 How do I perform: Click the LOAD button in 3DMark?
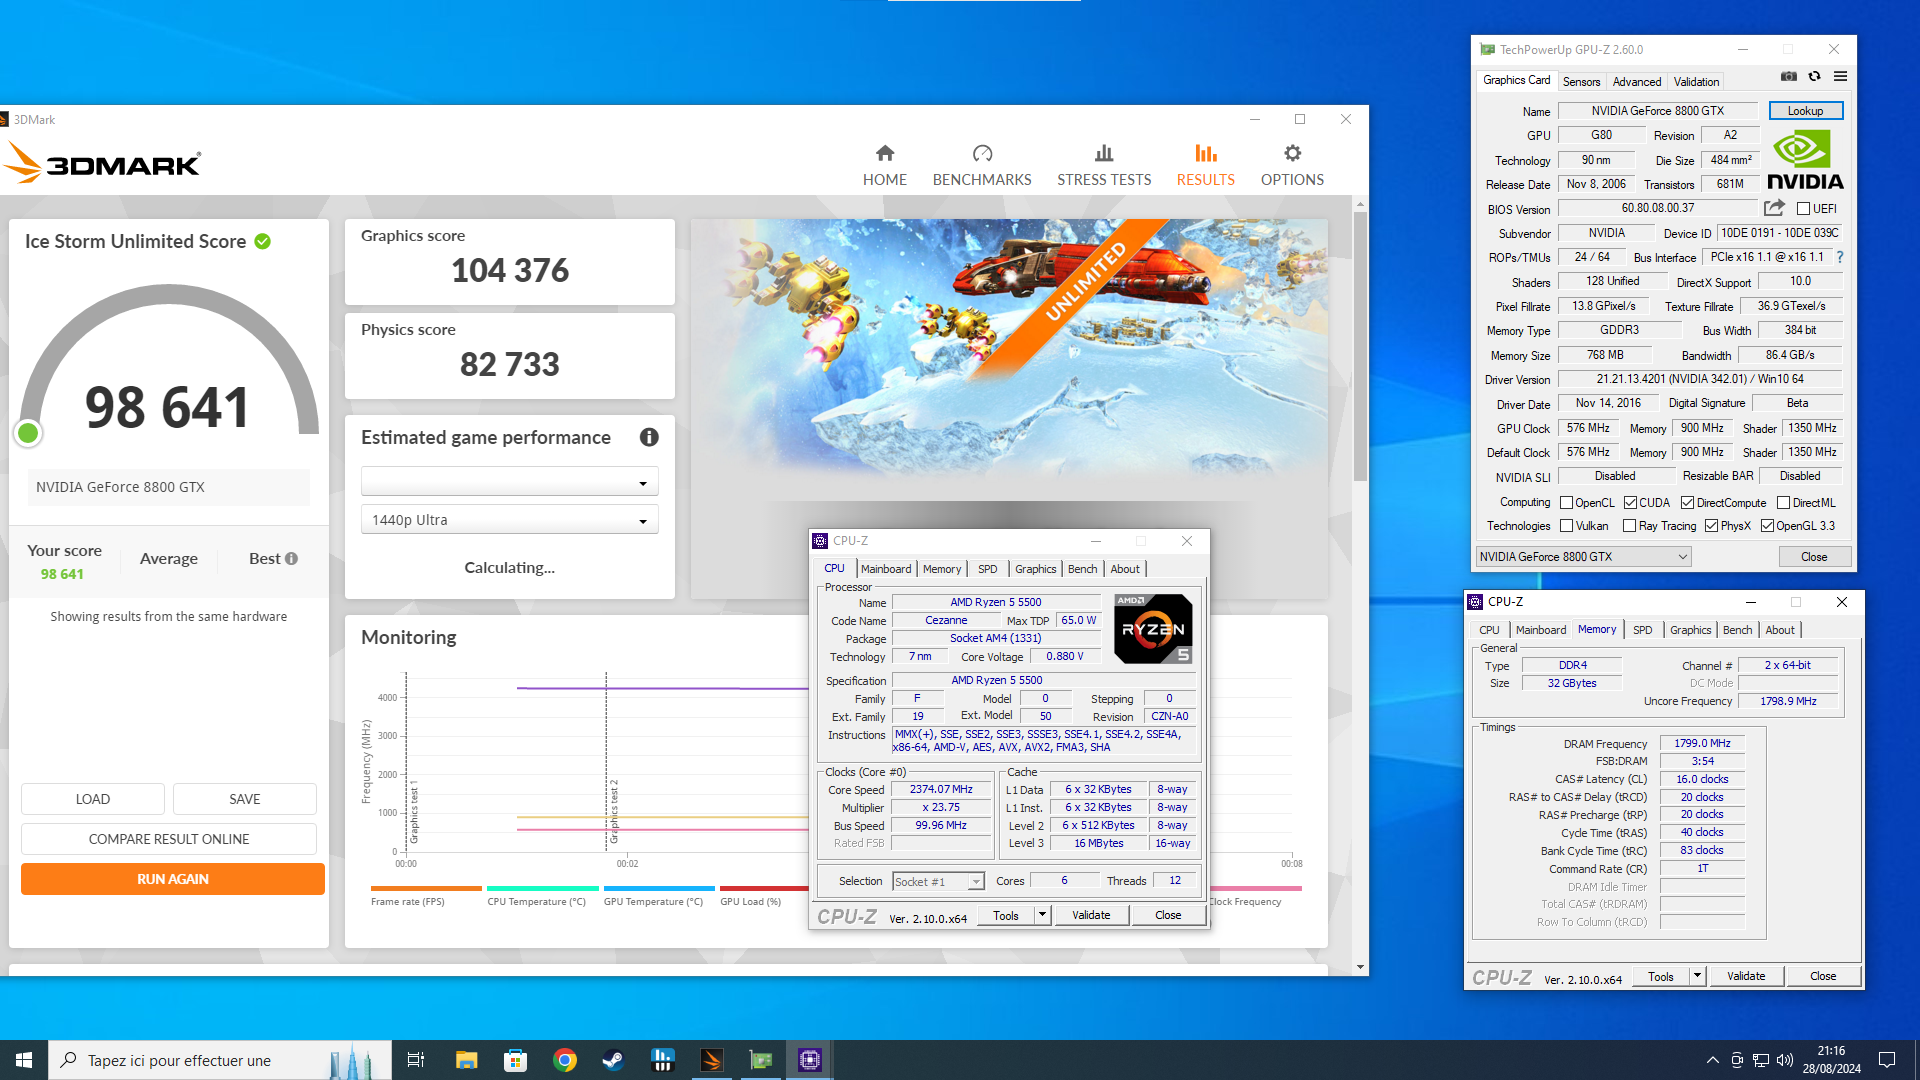pos(93,799)
